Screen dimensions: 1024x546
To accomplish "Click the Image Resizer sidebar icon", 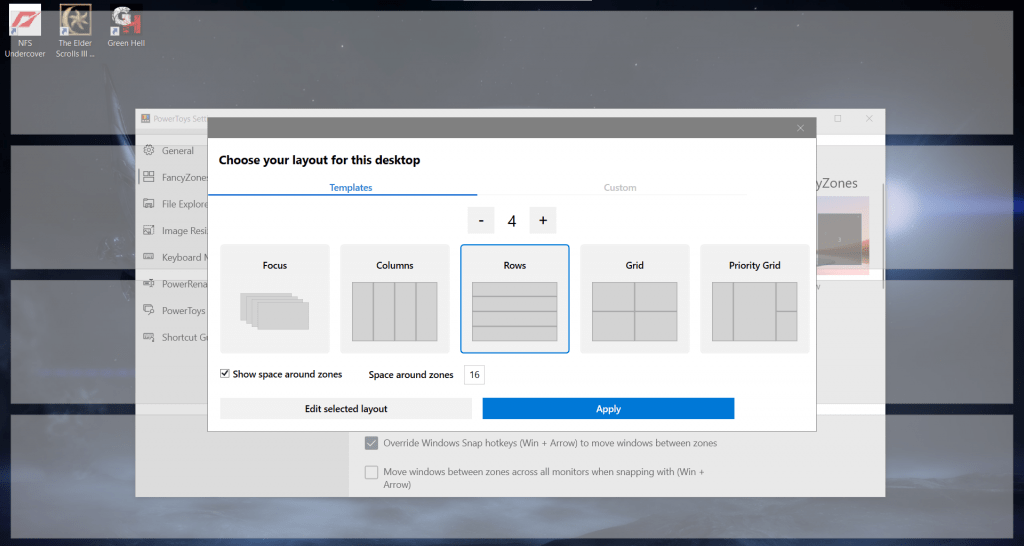I will coord(148,231).
